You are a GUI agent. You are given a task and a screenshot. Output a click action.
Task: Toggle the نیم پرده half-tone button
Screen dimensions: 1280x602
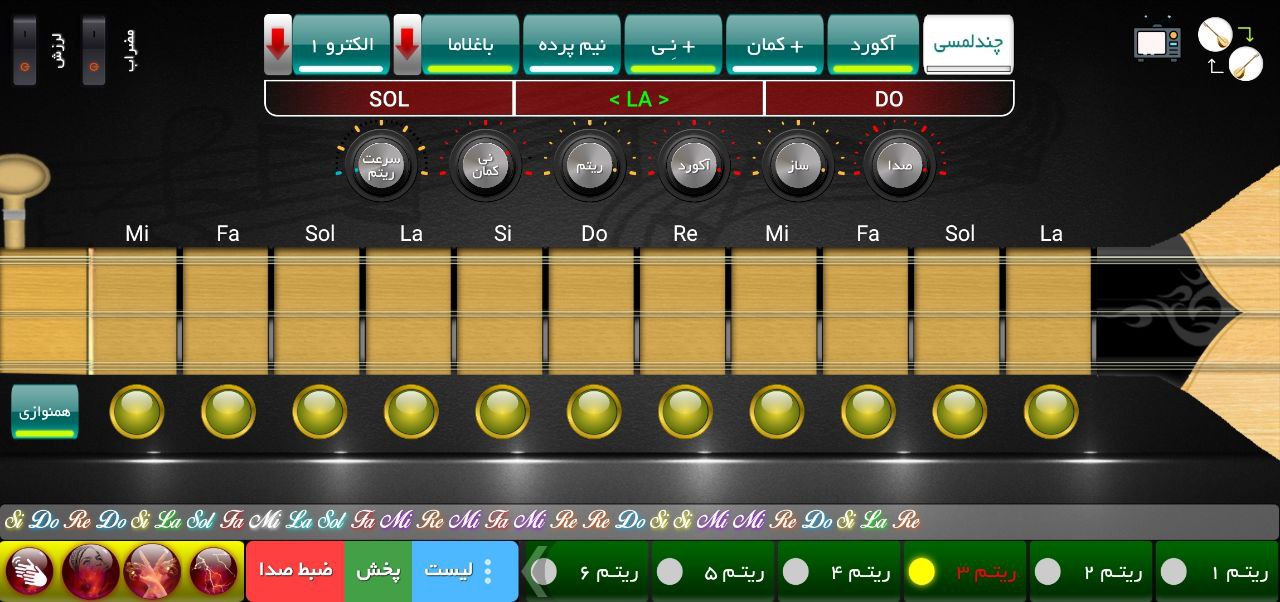coord(572,45)
